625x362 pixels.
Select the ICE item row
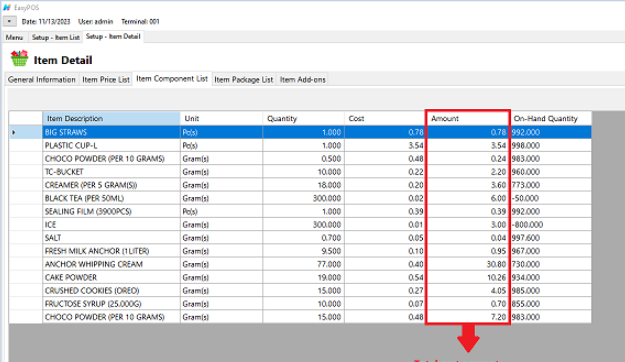click(x=300, y=224)
